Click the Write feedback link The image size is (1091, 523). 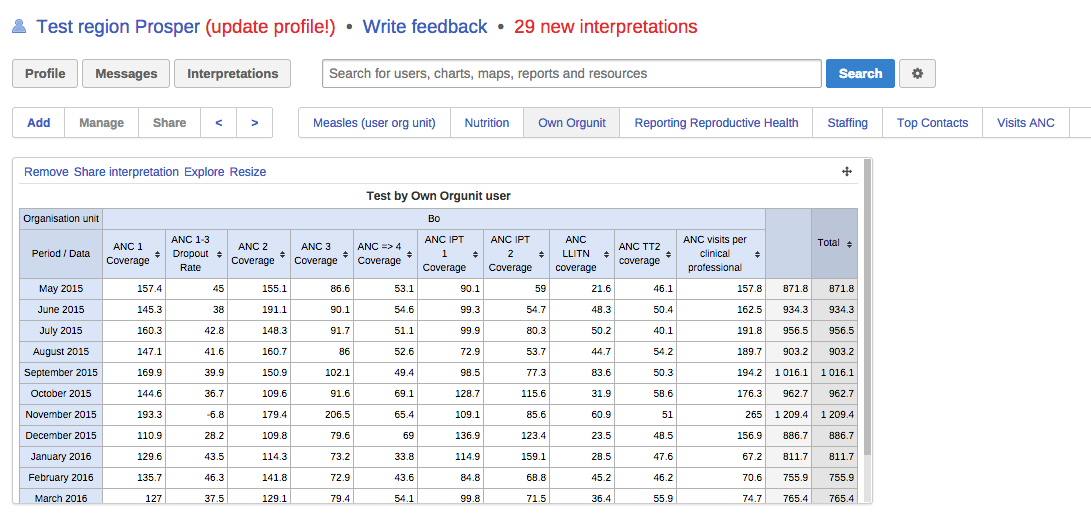click(425, 27)
